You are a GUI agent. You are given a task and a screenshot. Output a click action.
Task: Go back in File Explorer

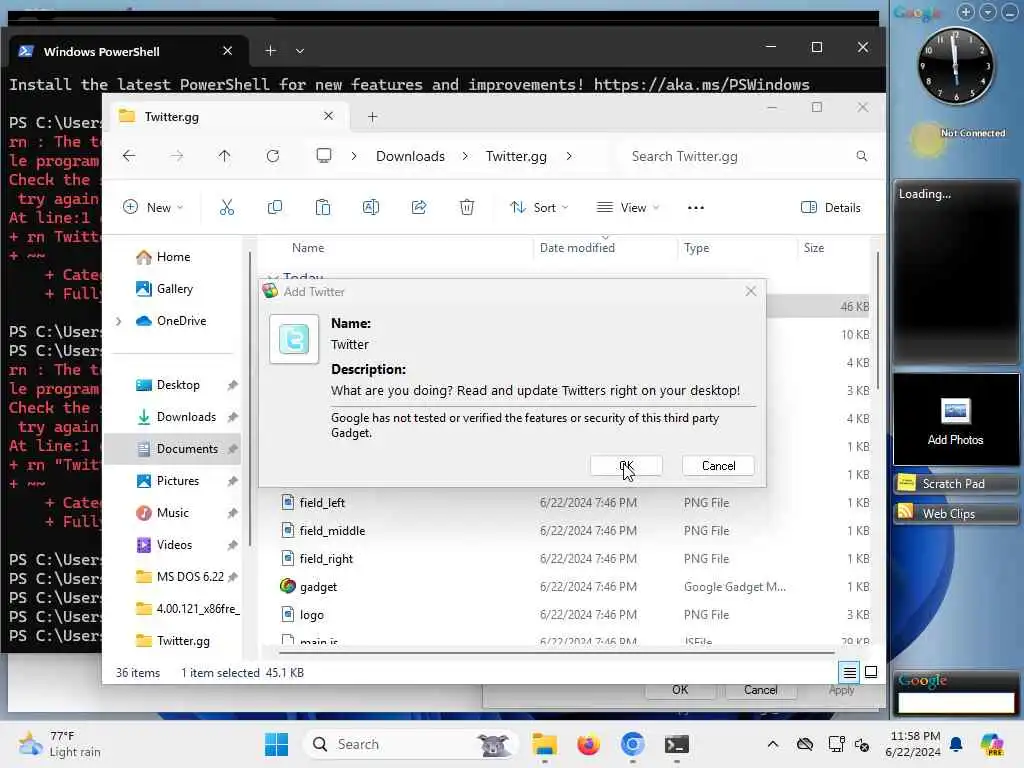coord(129,156)
